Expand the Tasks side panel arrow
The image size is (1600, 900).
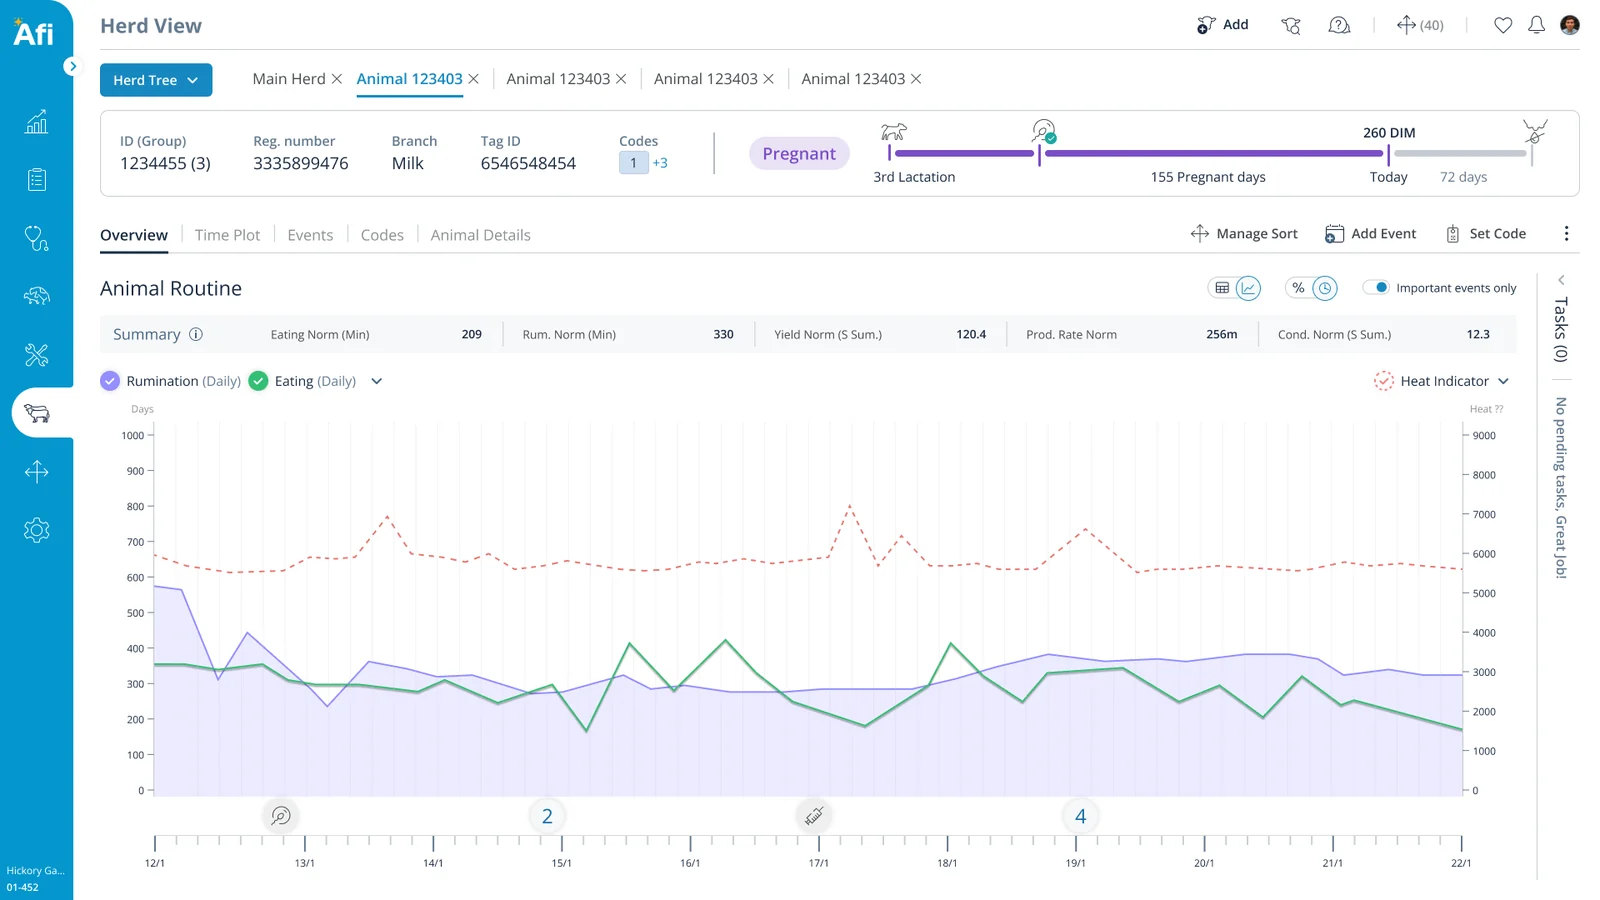(1561, 280)
